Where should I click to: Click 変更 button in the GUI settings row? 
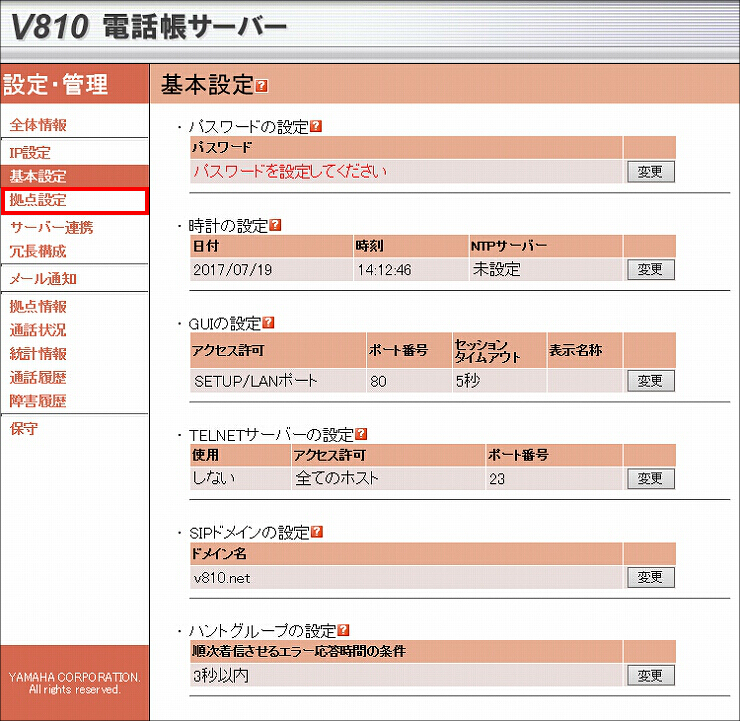650,381
